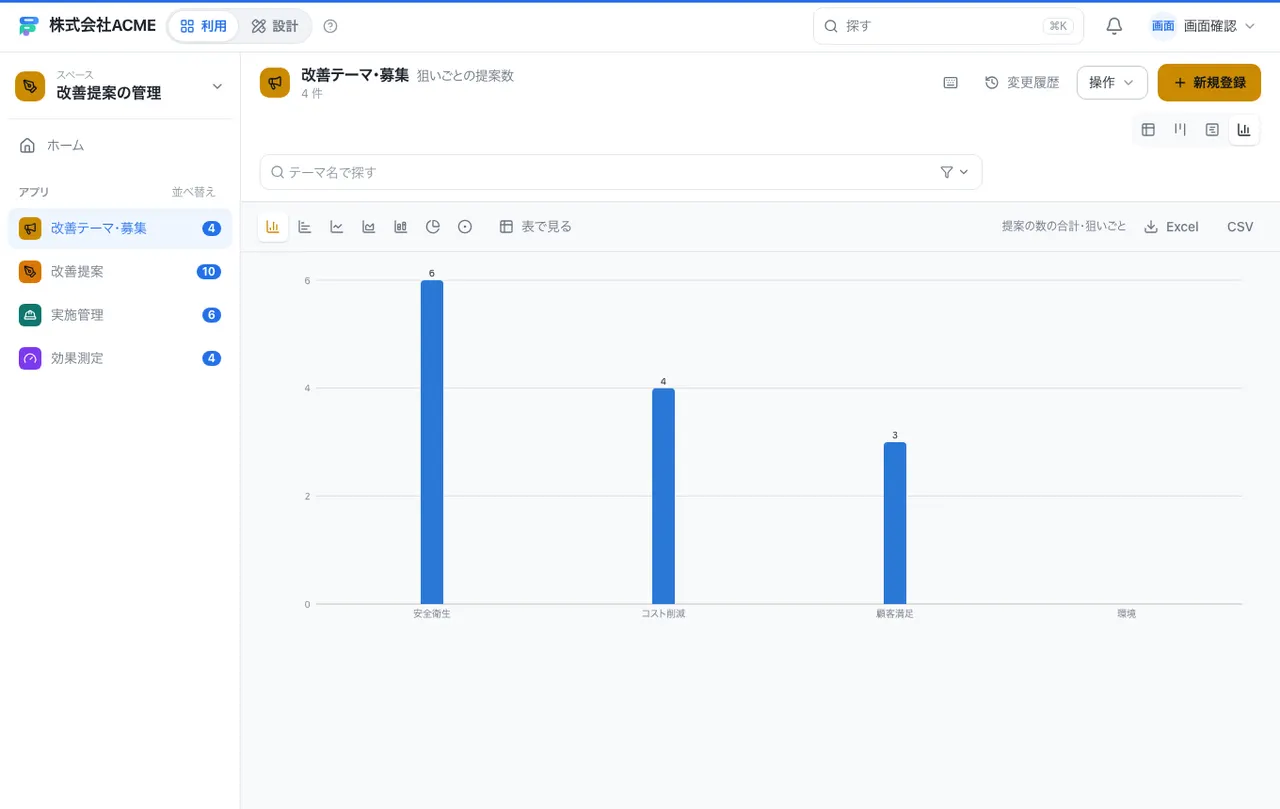The width and height of the screenshot is (1280, 809).
Task: Click the ACME company logo
Action: (x=29, y=26)
